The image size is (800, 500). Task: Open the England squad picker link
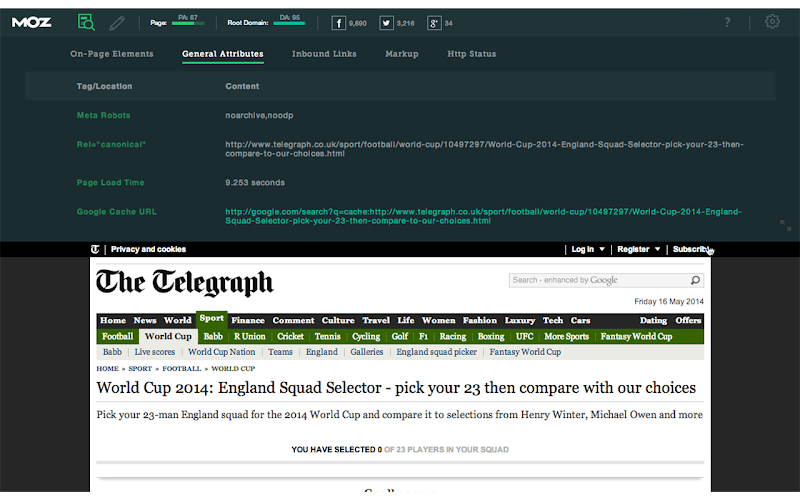pyautogui.click(x=437, y=352)
